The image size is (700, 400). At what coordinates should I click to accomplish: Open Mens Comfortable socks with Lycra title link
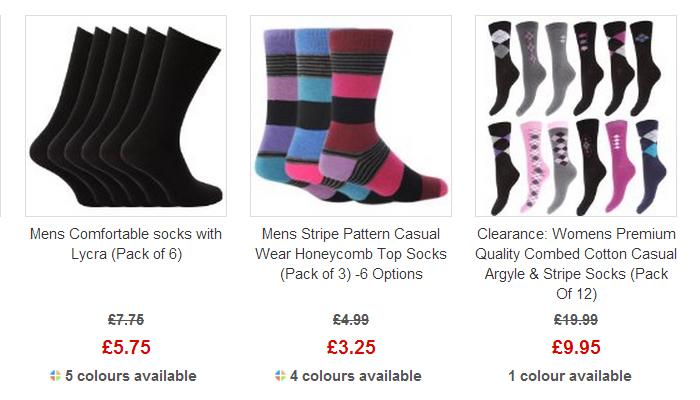point(126,244)
